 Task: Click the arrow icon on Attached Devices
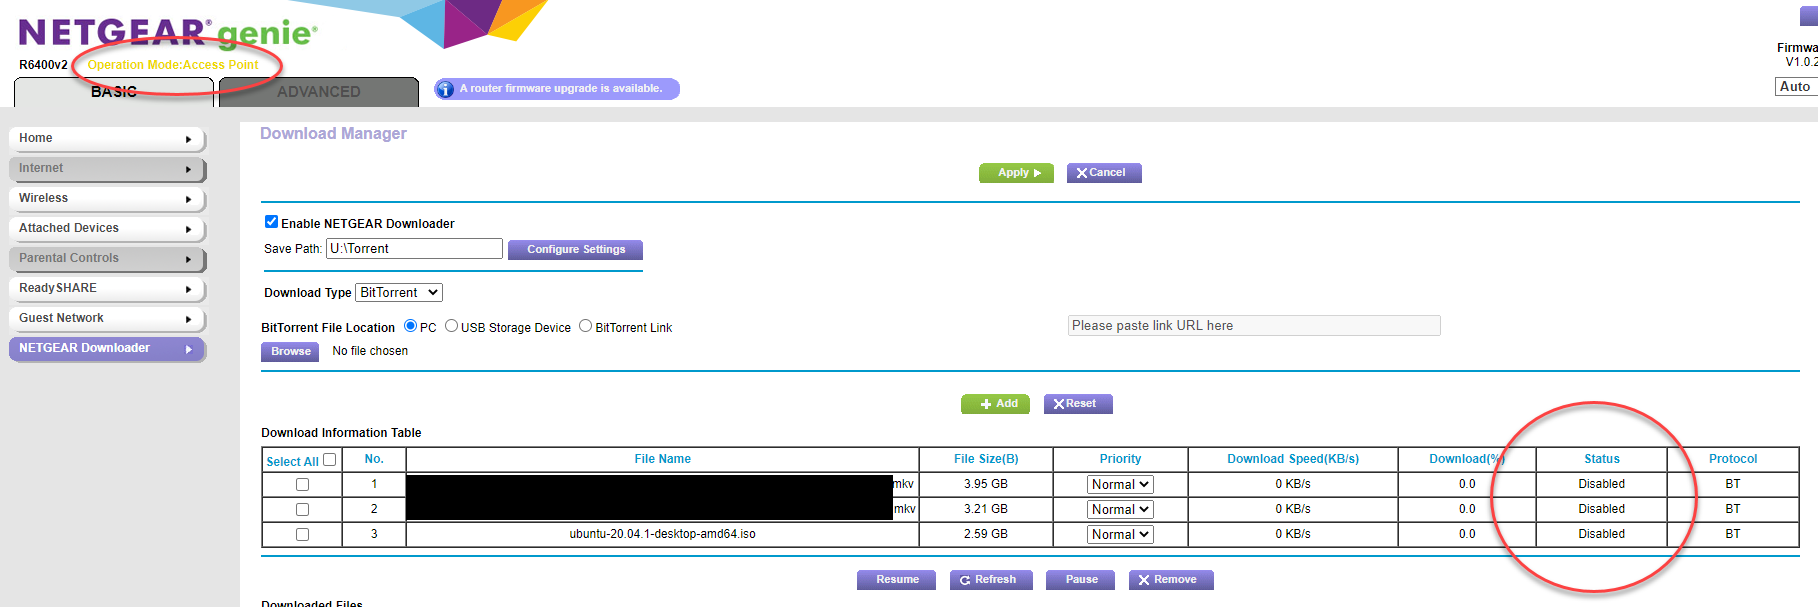[188, 229]
